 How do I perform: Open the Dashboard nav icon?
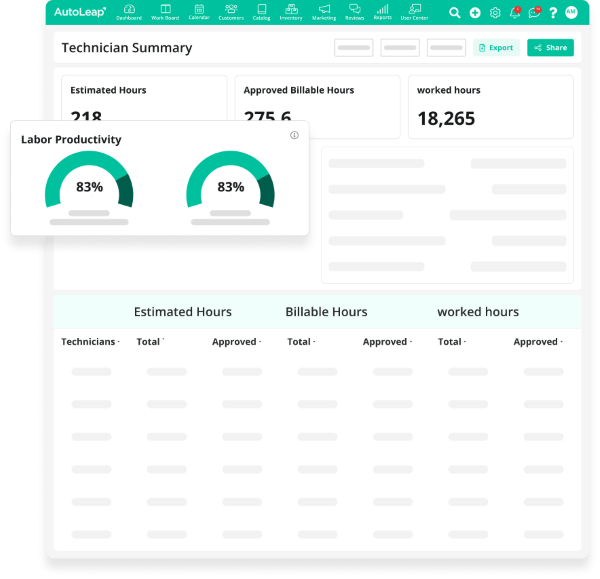point(128,12)
